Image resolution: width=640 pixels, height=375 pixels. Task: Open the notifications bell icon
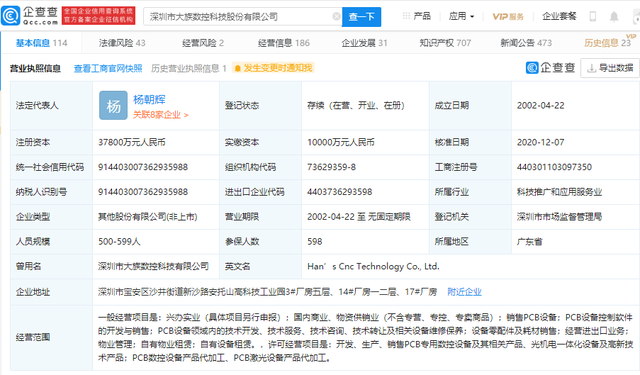point(614,16)
